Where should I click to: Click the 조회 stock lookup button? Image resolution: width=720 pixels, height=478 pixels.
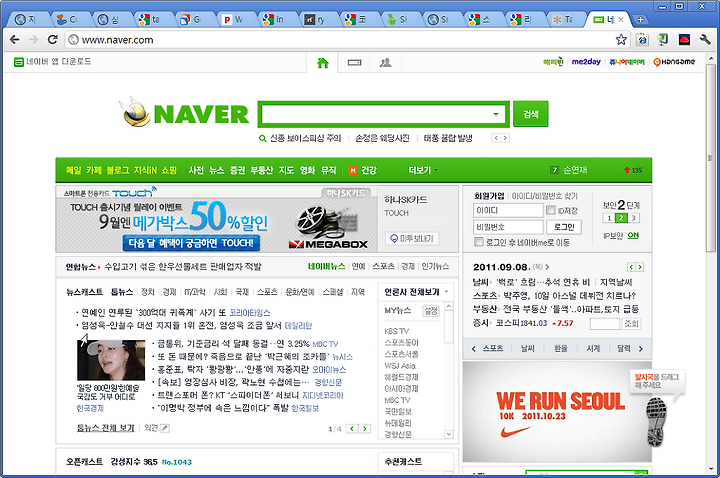[631, 323]
